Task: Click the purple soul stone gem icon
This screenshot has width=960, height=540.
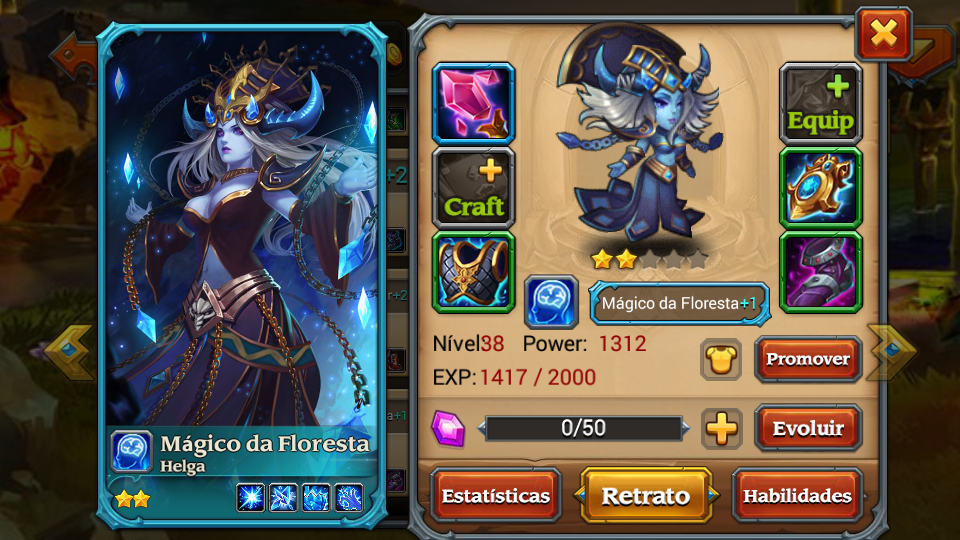Action: click(x=448, y=428)
